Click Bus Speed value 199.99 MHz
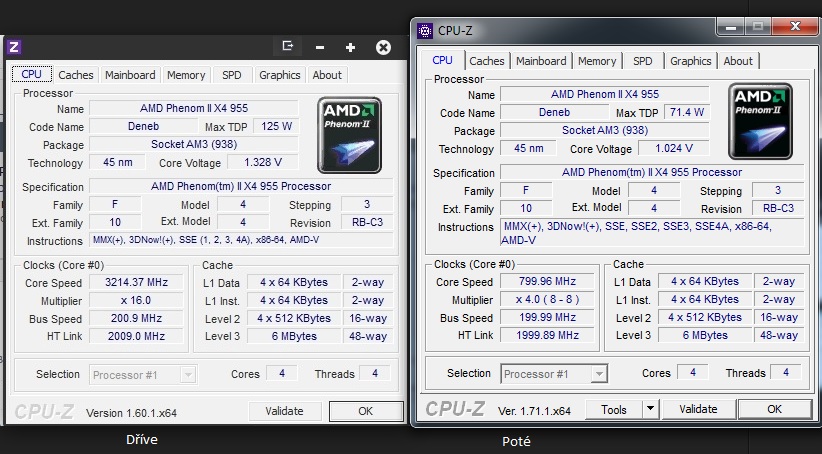The image size is (822, 454). (x=547, y=317)
